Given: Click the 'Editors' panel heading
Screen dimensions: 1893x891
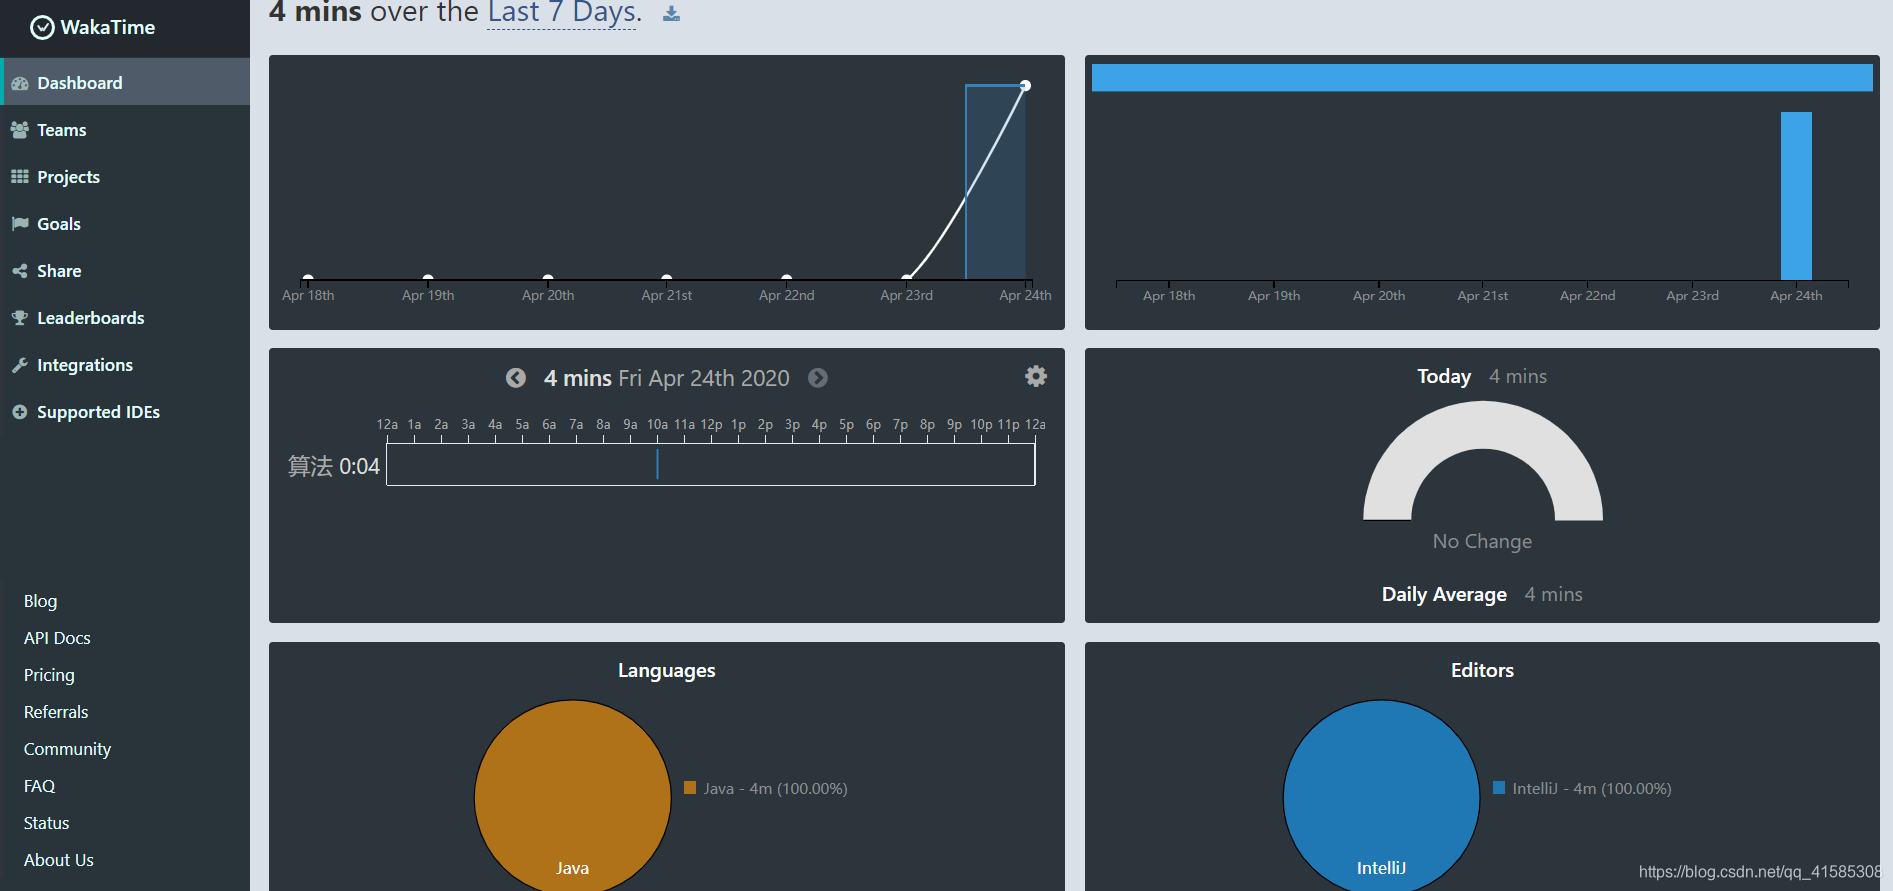Looking at the screenshot, I should 1482,670.
